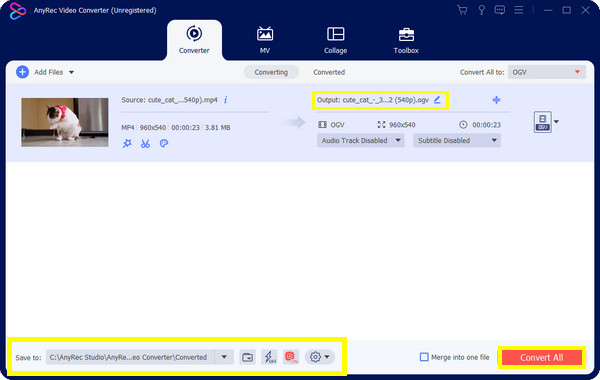Viewport: 600px width, 380px height.
Task: Enable Merge into one file checkbox
Action: [x=424, y=357]
